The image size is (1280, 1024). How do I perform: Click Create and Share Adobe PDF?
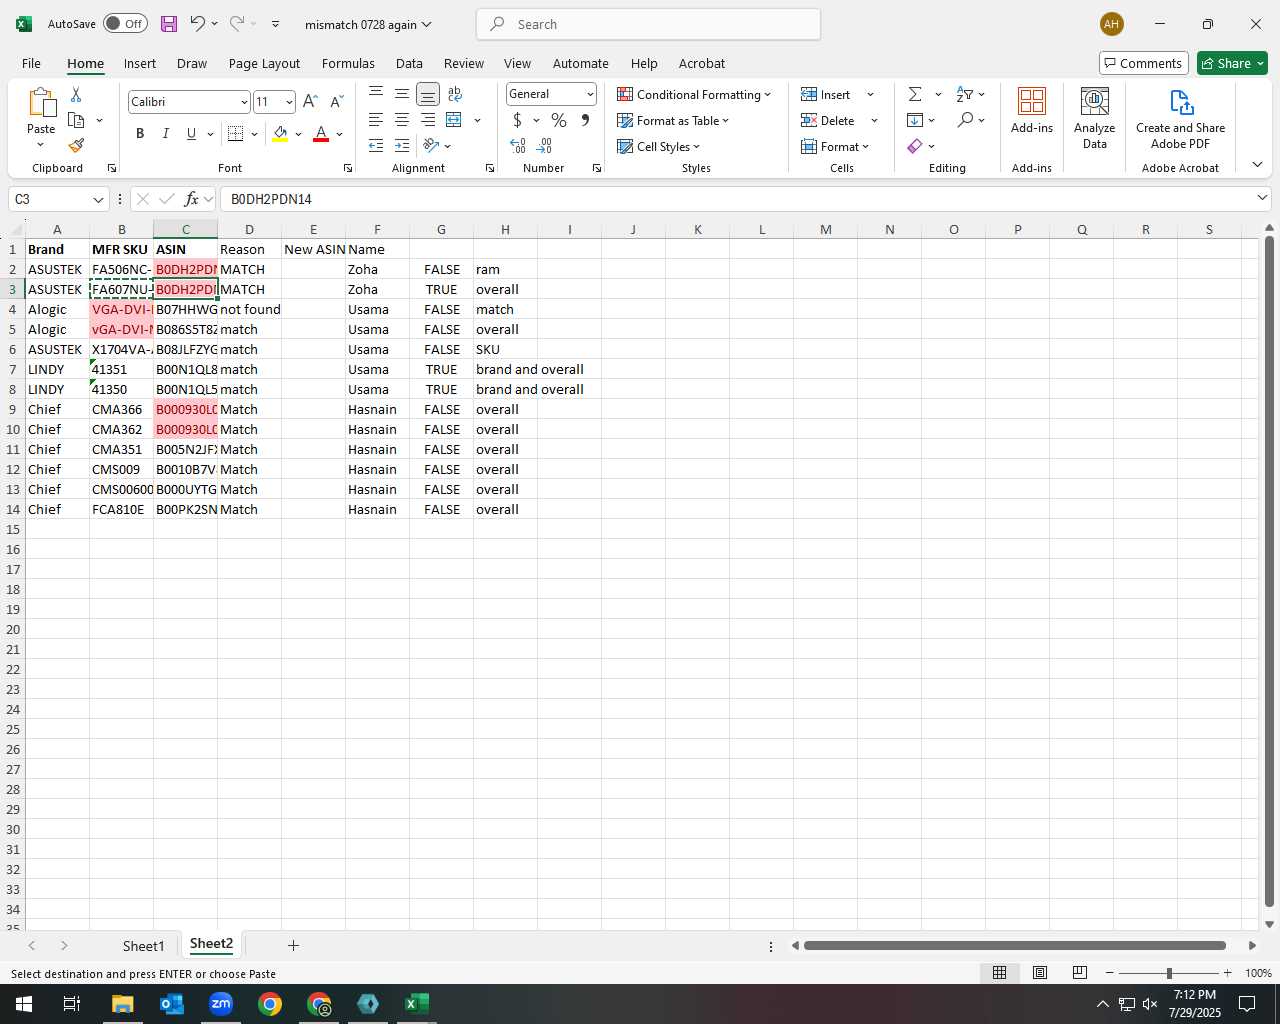pos(1180,118)
